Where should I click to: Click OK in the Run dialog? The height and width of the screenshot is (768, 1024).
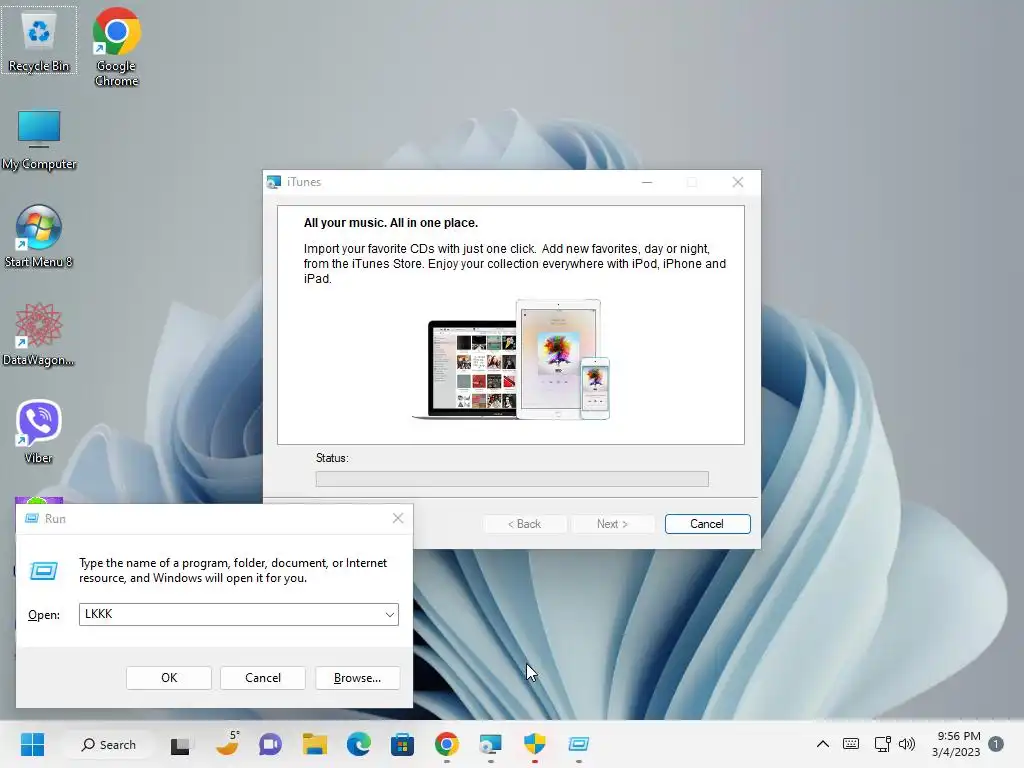[169, 678]
